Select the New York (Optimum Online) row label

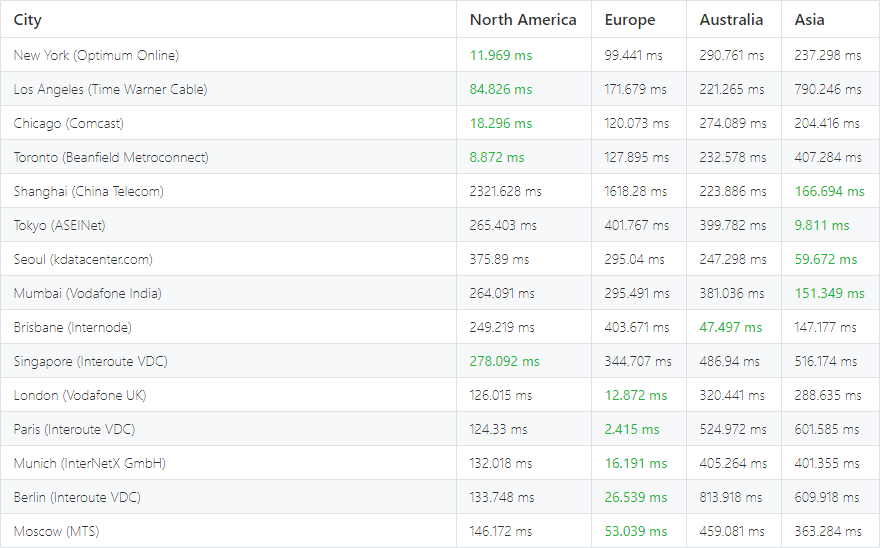96,55
